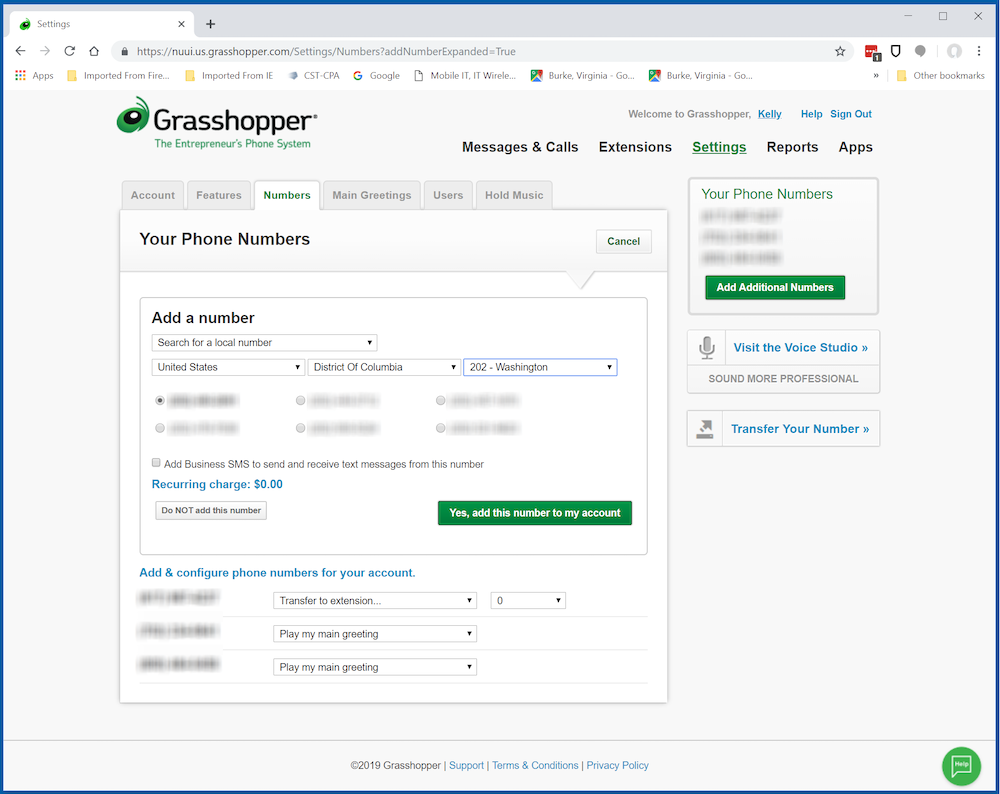Screen dimensions: 1000x794
Task: Open the extension number dropdown showing 0
Action: (x=528, y=600)
